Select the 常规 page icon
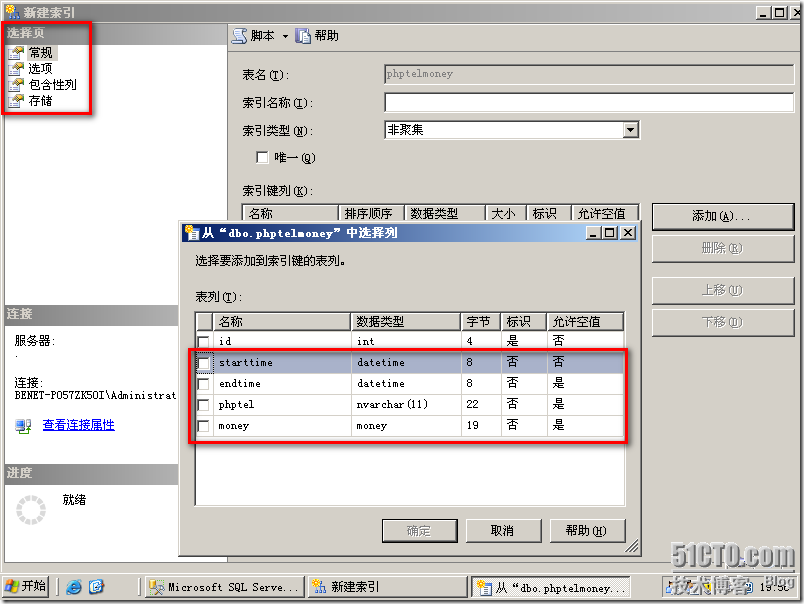Screen dimensions: 804x604 click(16, 53)
